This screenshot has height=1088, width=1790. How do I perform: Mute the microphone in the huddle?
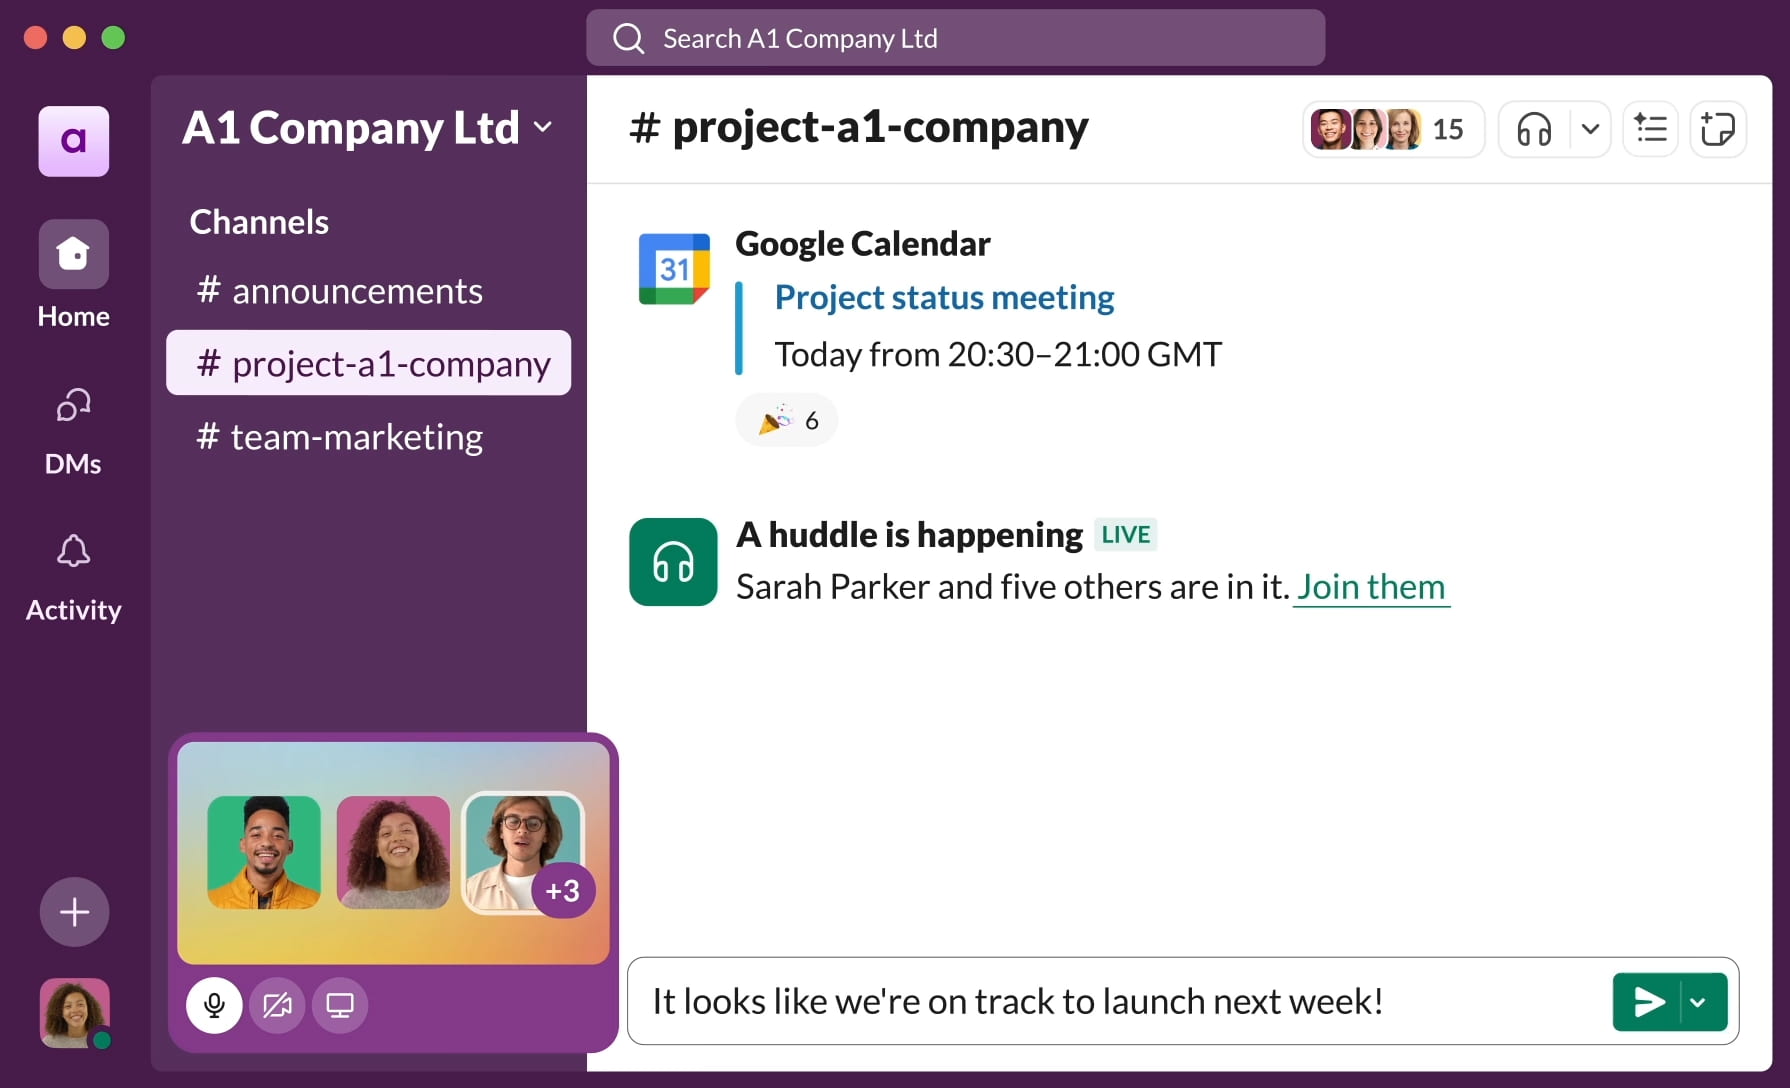[x=214, y=1005]
